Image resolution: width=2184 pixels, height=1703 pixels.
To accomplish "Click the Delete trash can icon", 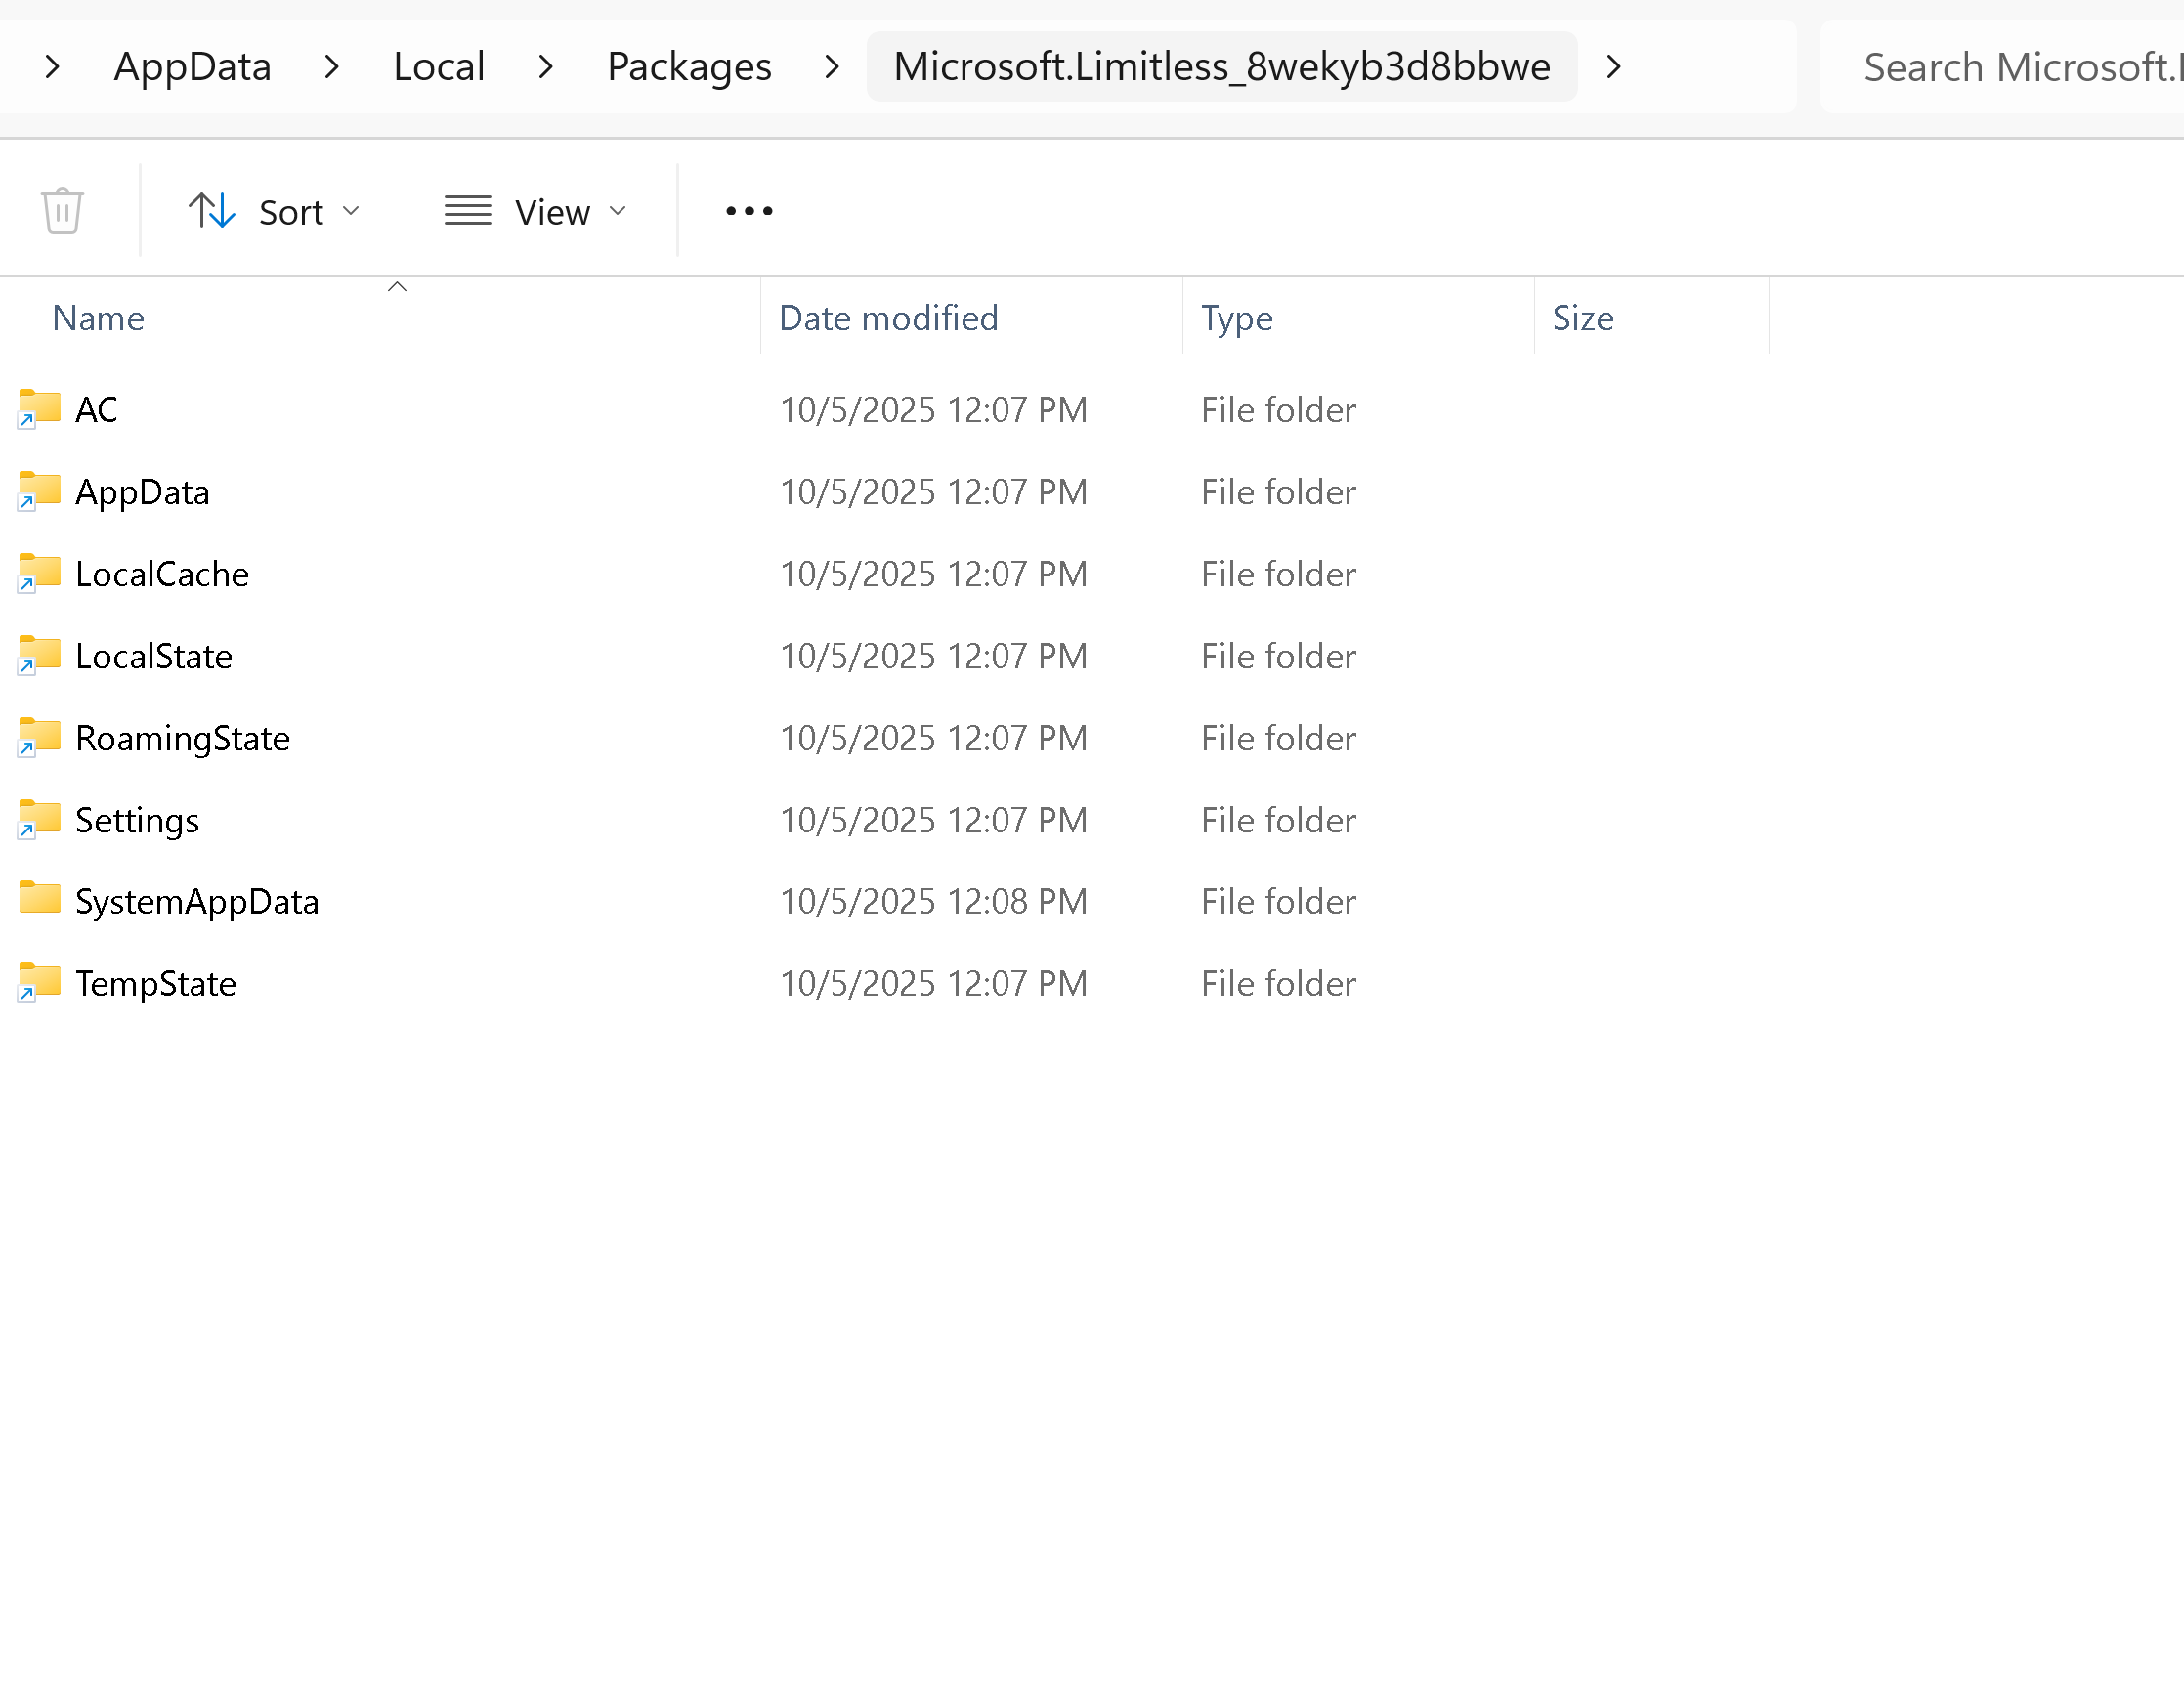I will (62, 211).
